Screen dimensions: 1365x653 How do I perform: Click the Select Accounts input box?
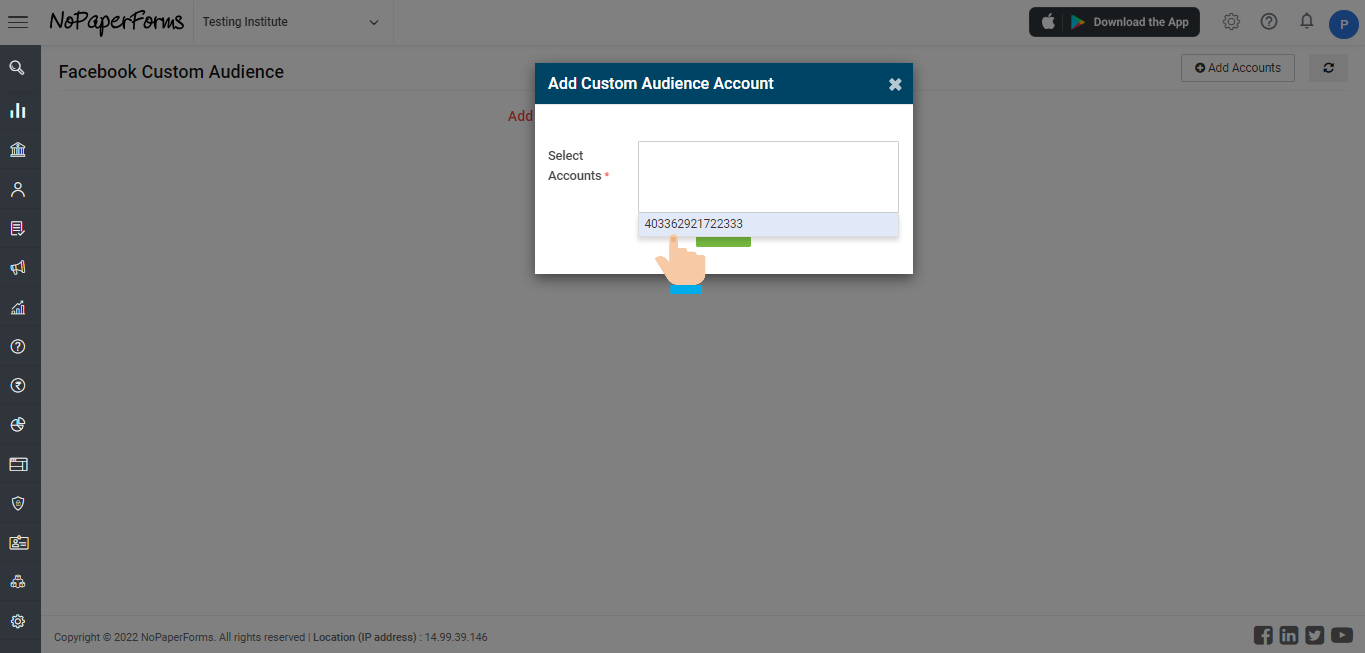click(768, 176)
